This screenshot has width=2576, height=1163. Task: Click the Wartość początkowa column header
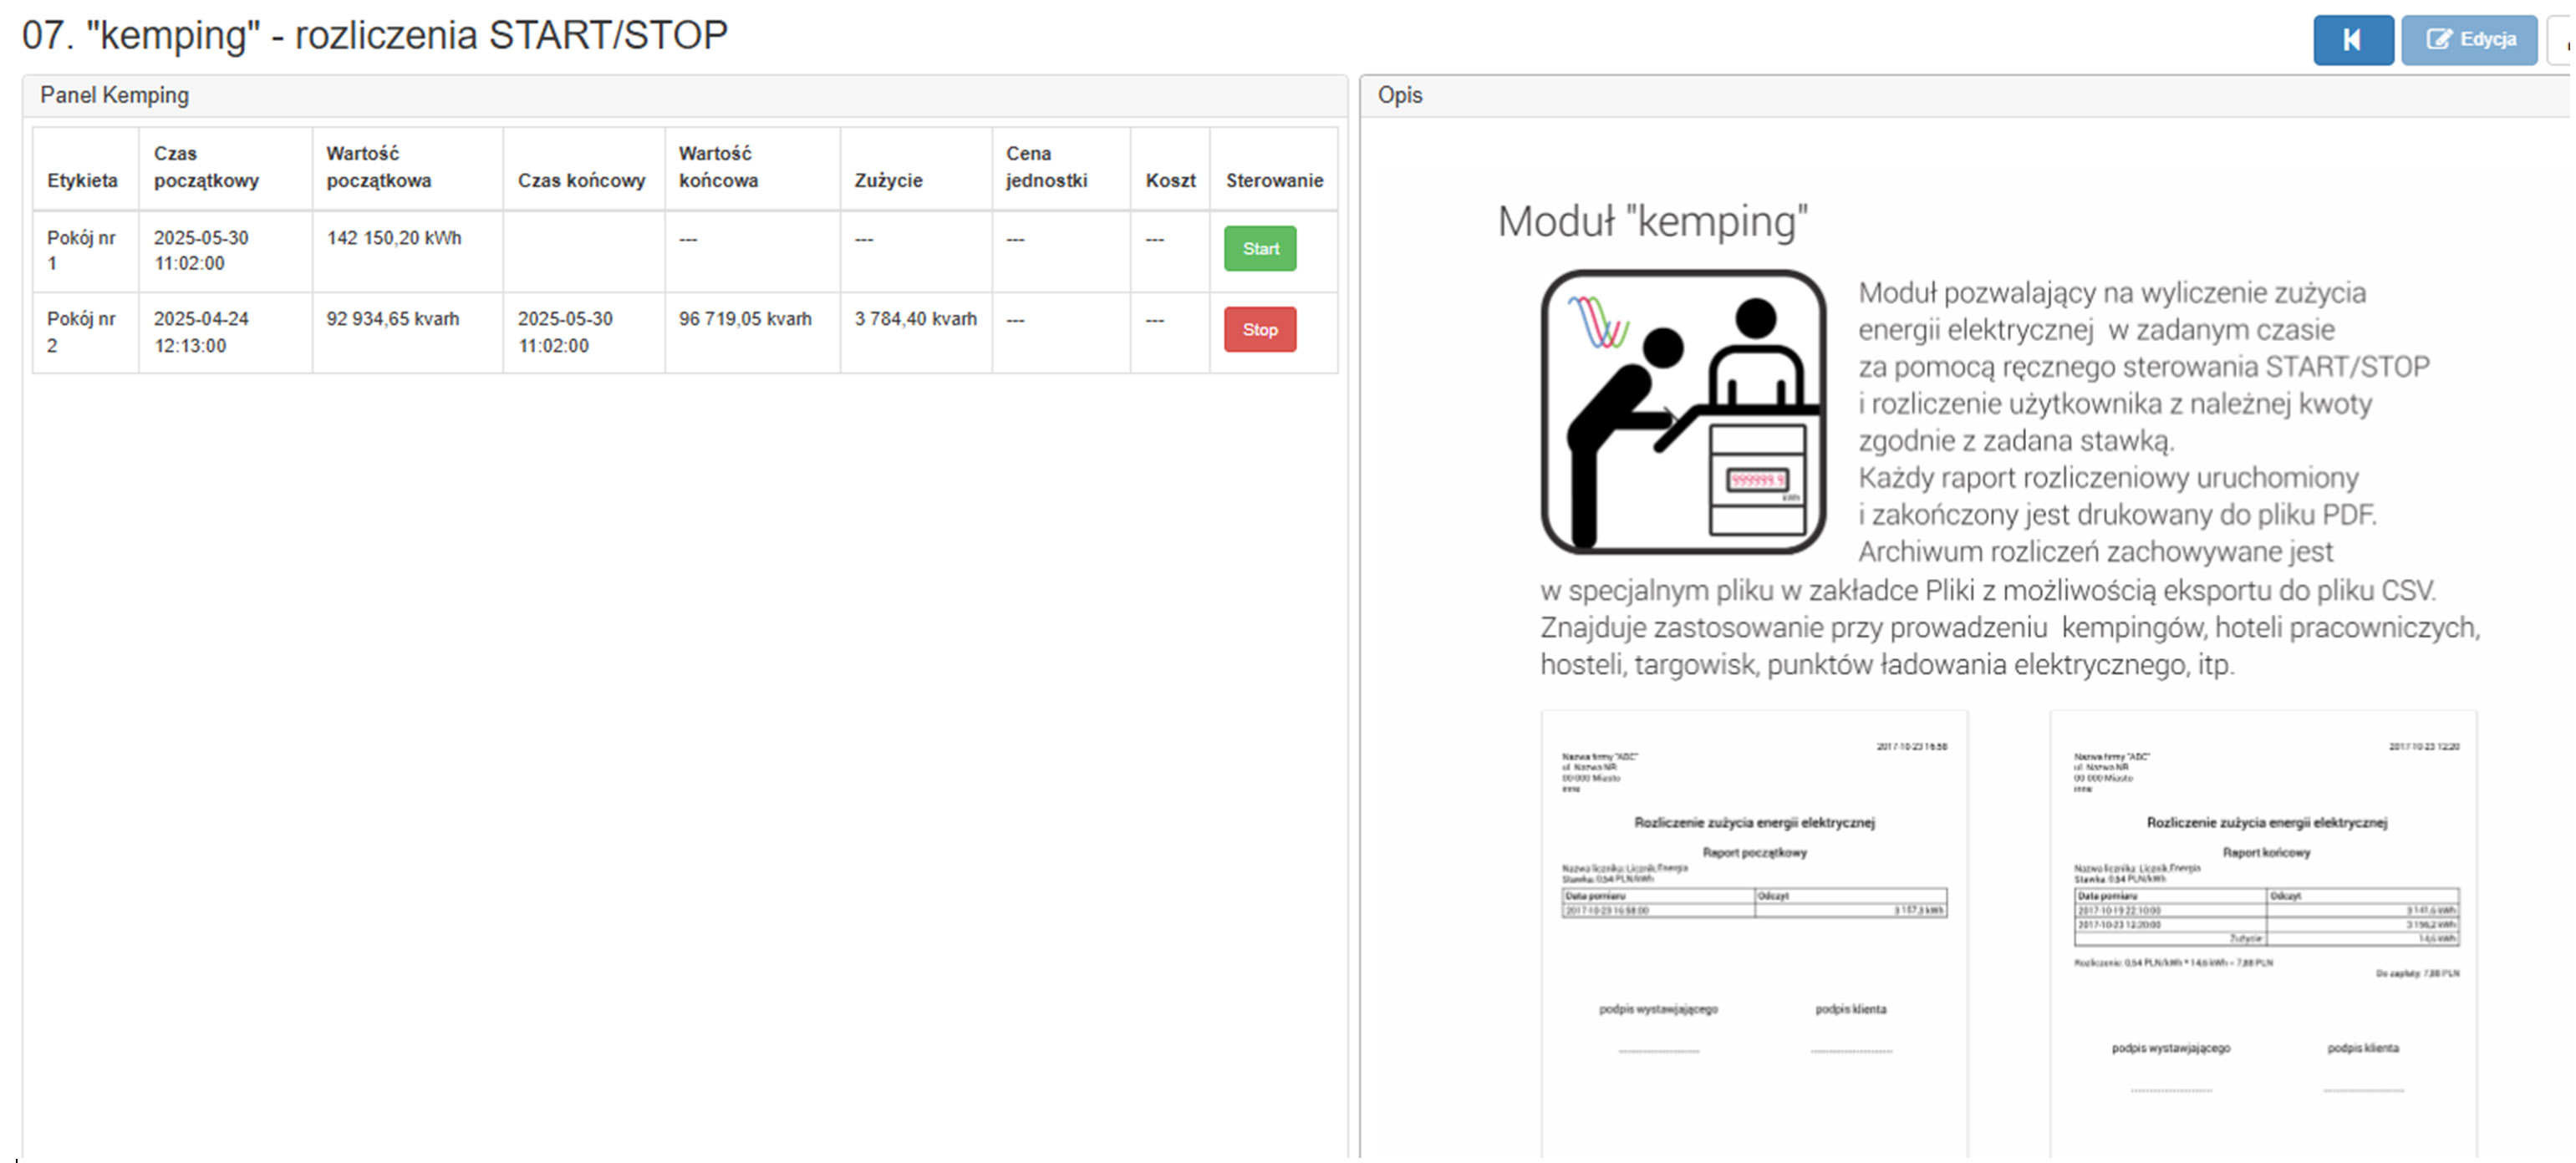(x=408, y=168)
